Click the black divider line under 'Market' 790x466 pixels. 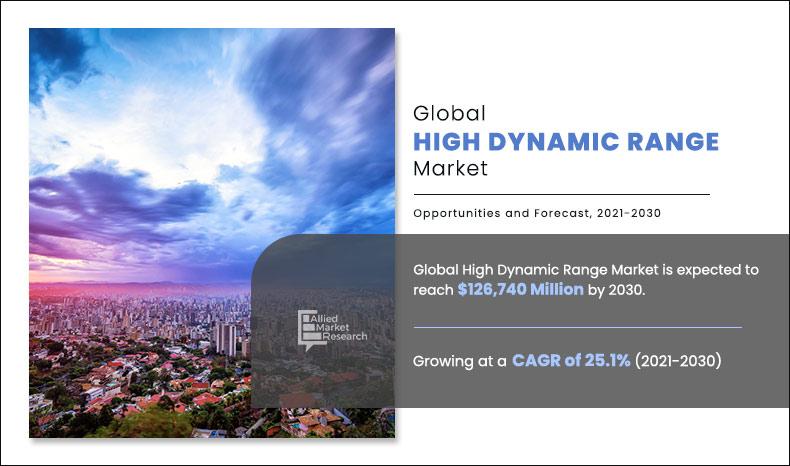pos(561,194)
